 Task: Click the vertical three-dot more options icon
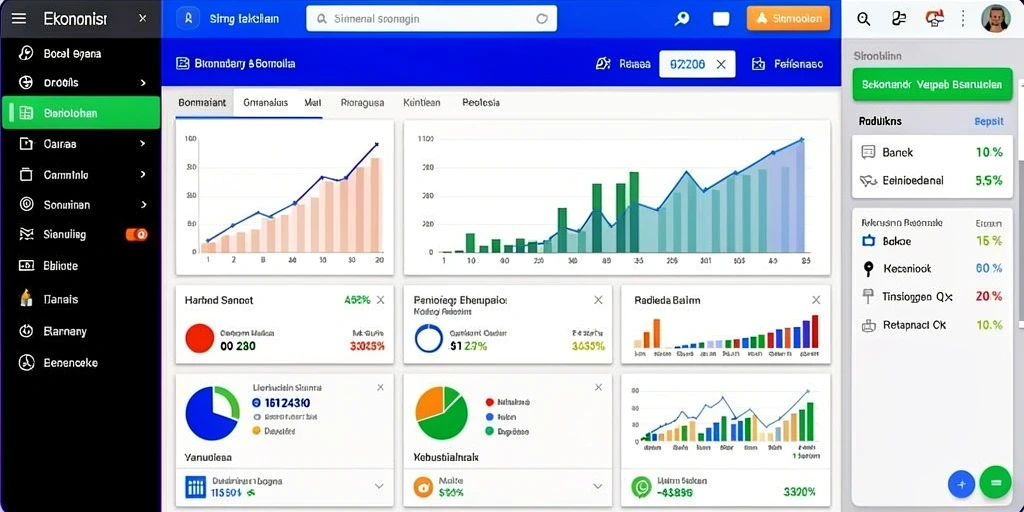click(963, 19)
